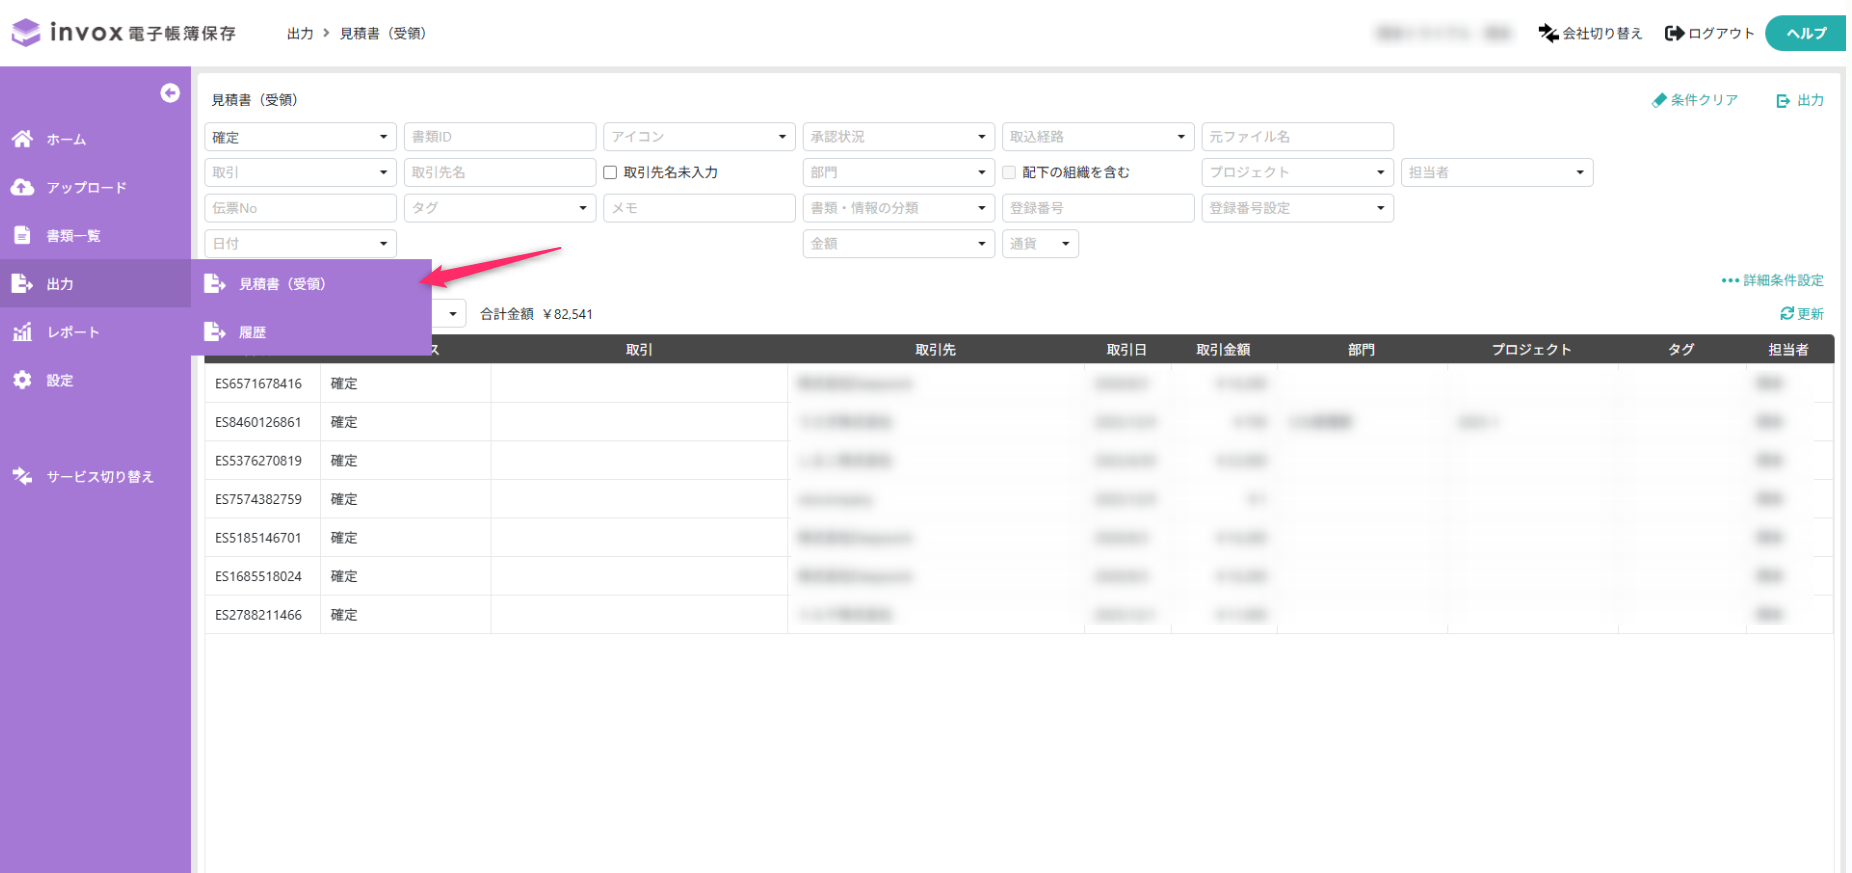
Task: Expand the 通貨 dropdown
Action: (1040, 244)
